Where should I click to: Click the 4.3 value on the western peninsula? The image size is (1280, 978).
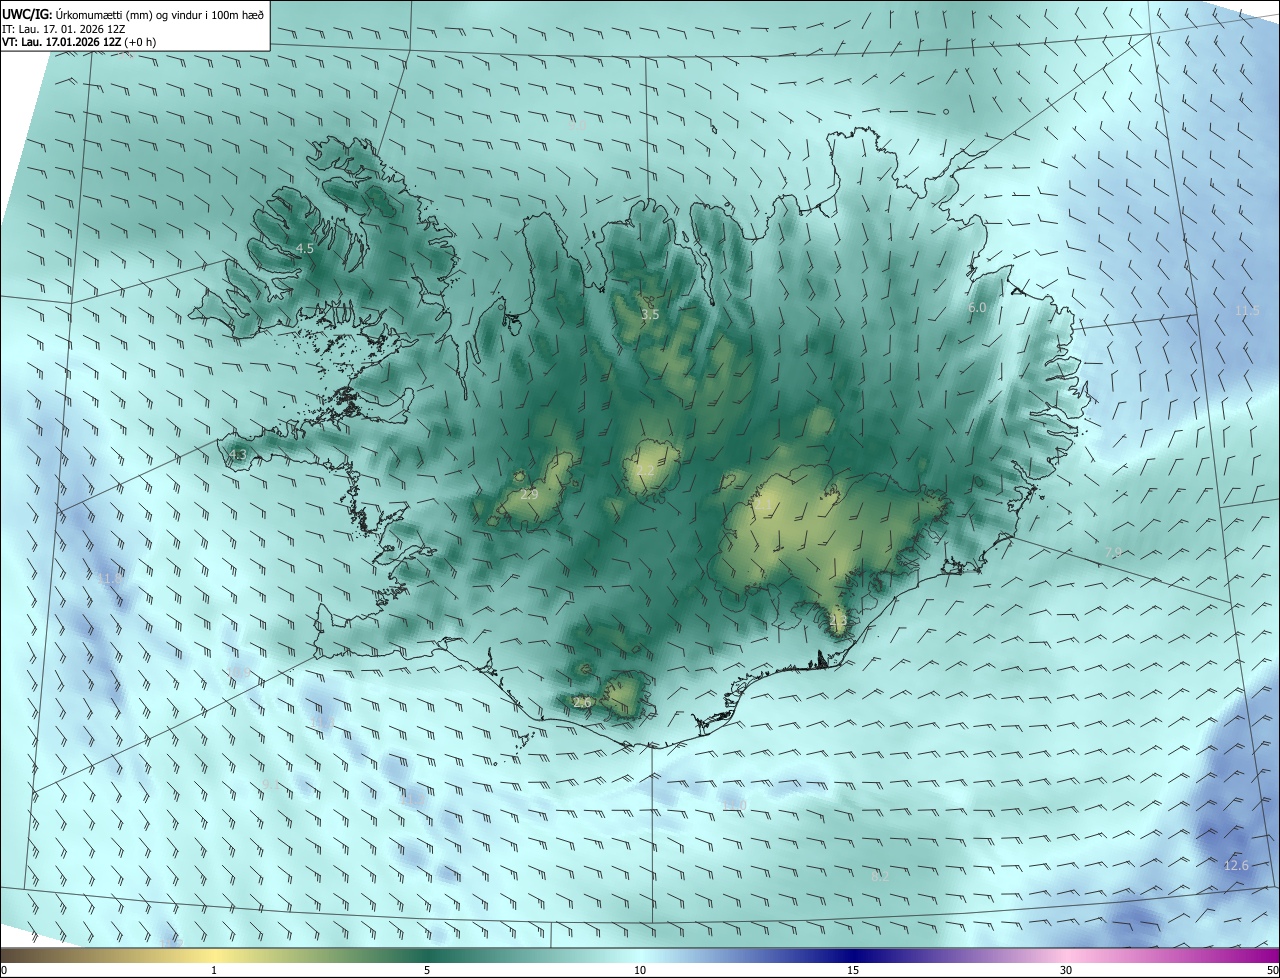pyautogui.click(x=237, y=455)
